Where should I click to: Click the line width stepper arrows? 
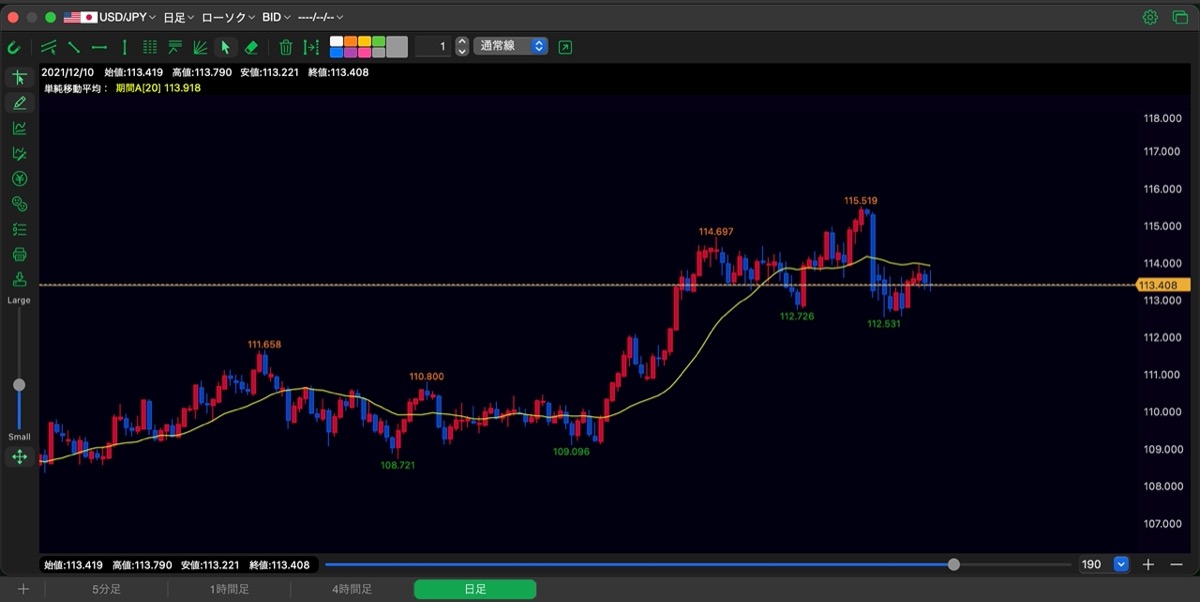click(462, 47)
